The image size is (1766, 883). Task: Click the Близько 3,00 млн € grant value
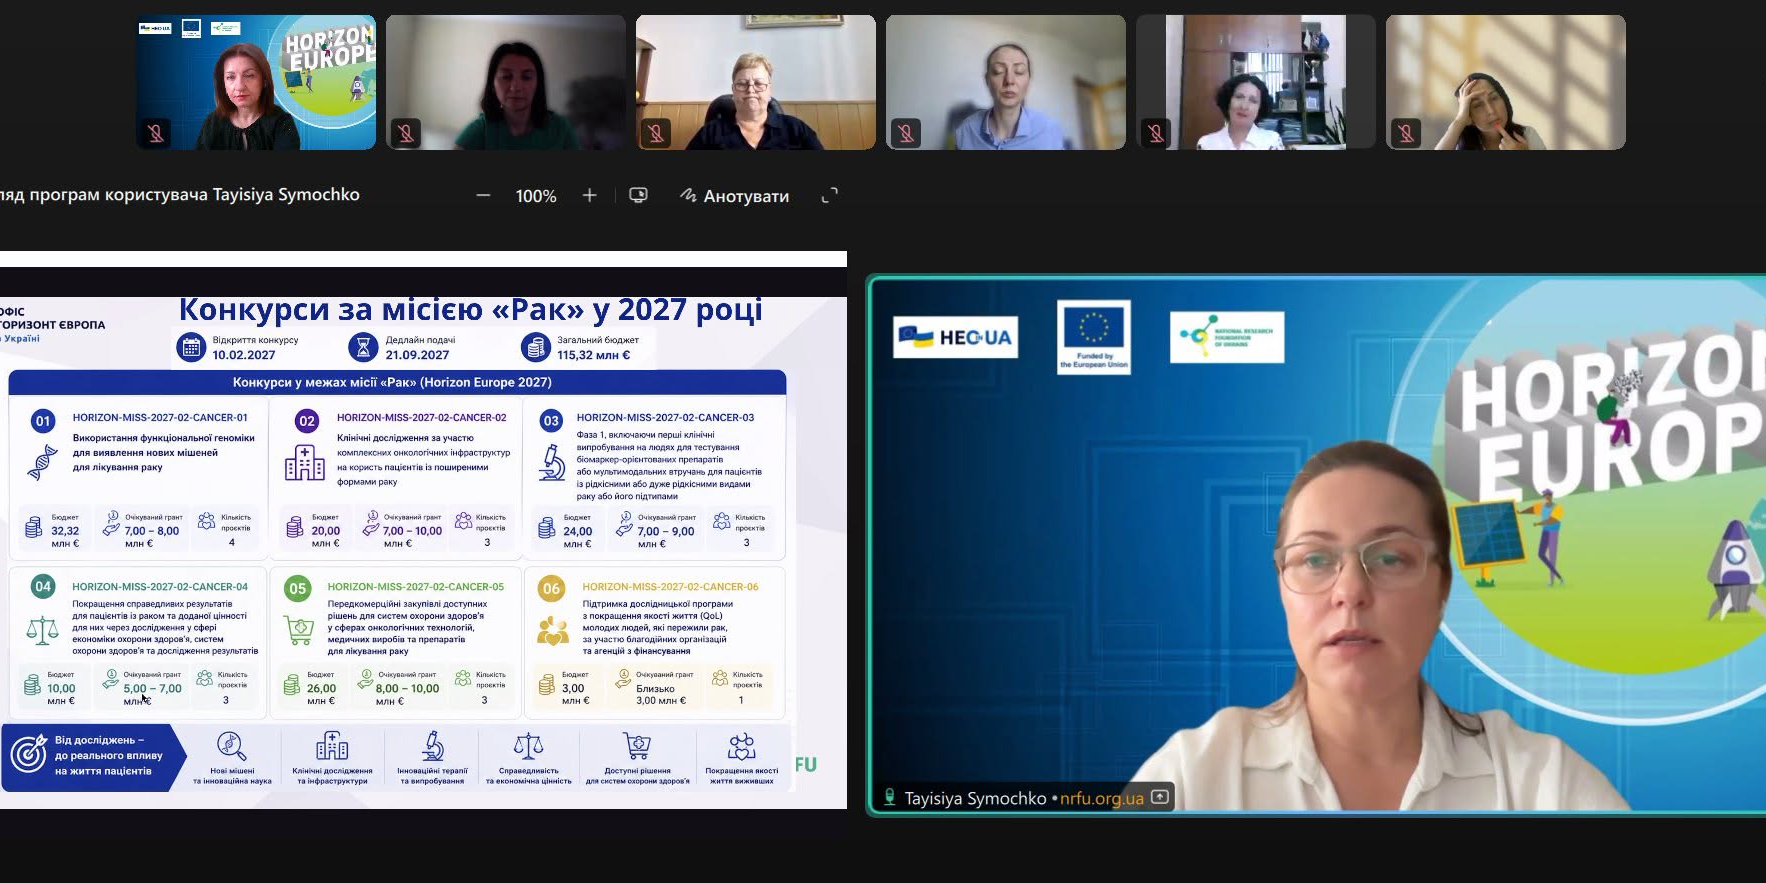(661, 694)
